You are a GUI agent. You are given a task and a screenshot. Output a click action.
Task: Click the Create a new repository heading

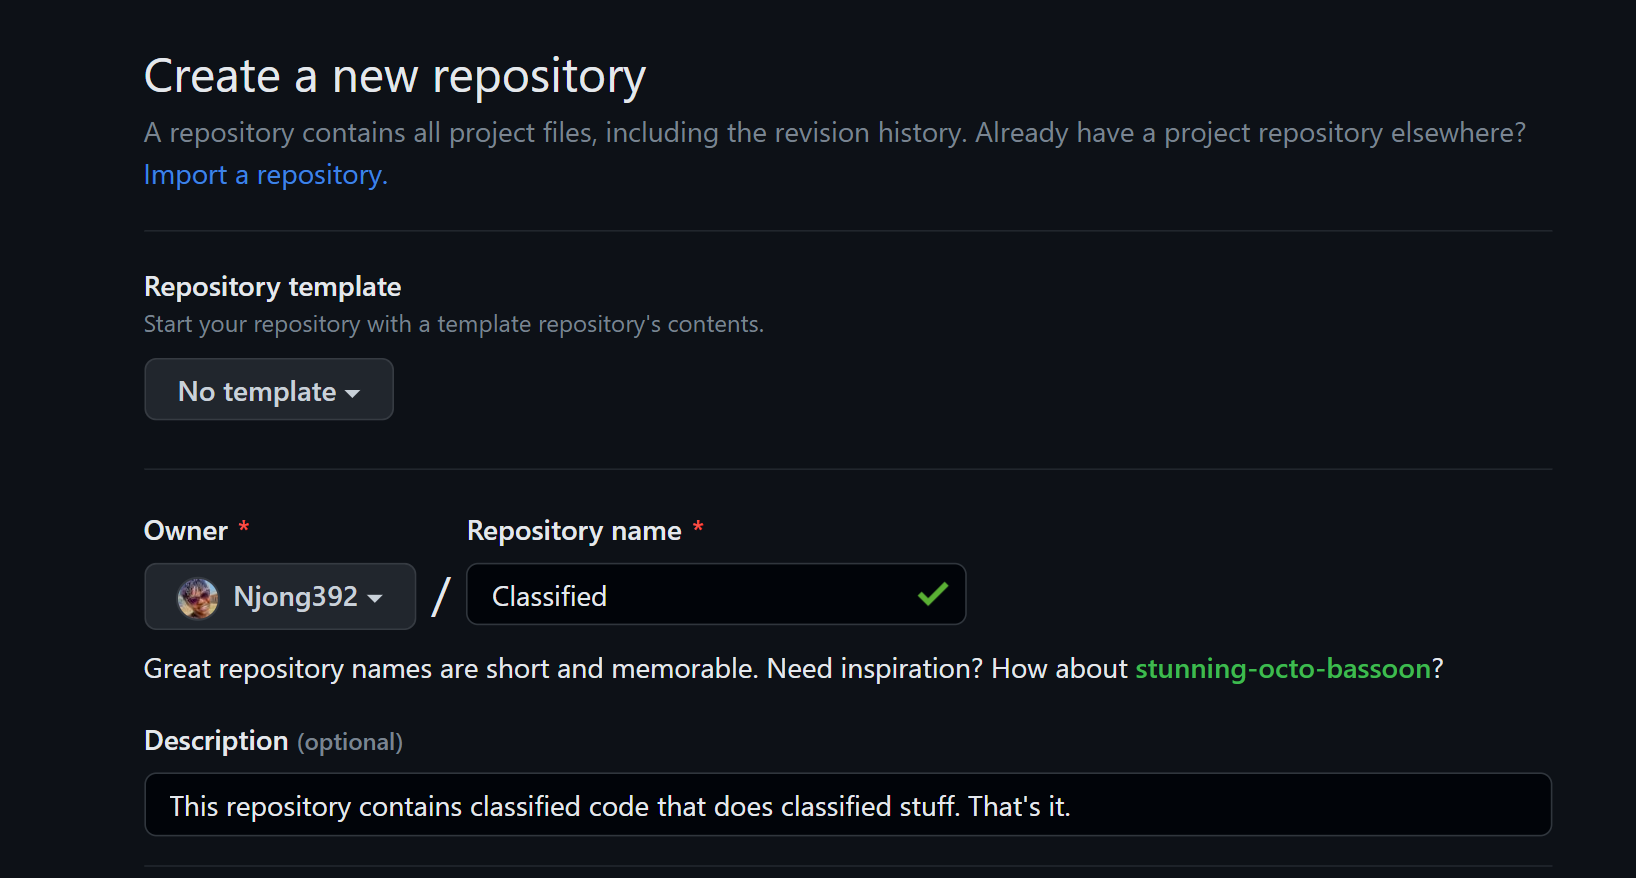pyautogui.click(x=394, y=75)
